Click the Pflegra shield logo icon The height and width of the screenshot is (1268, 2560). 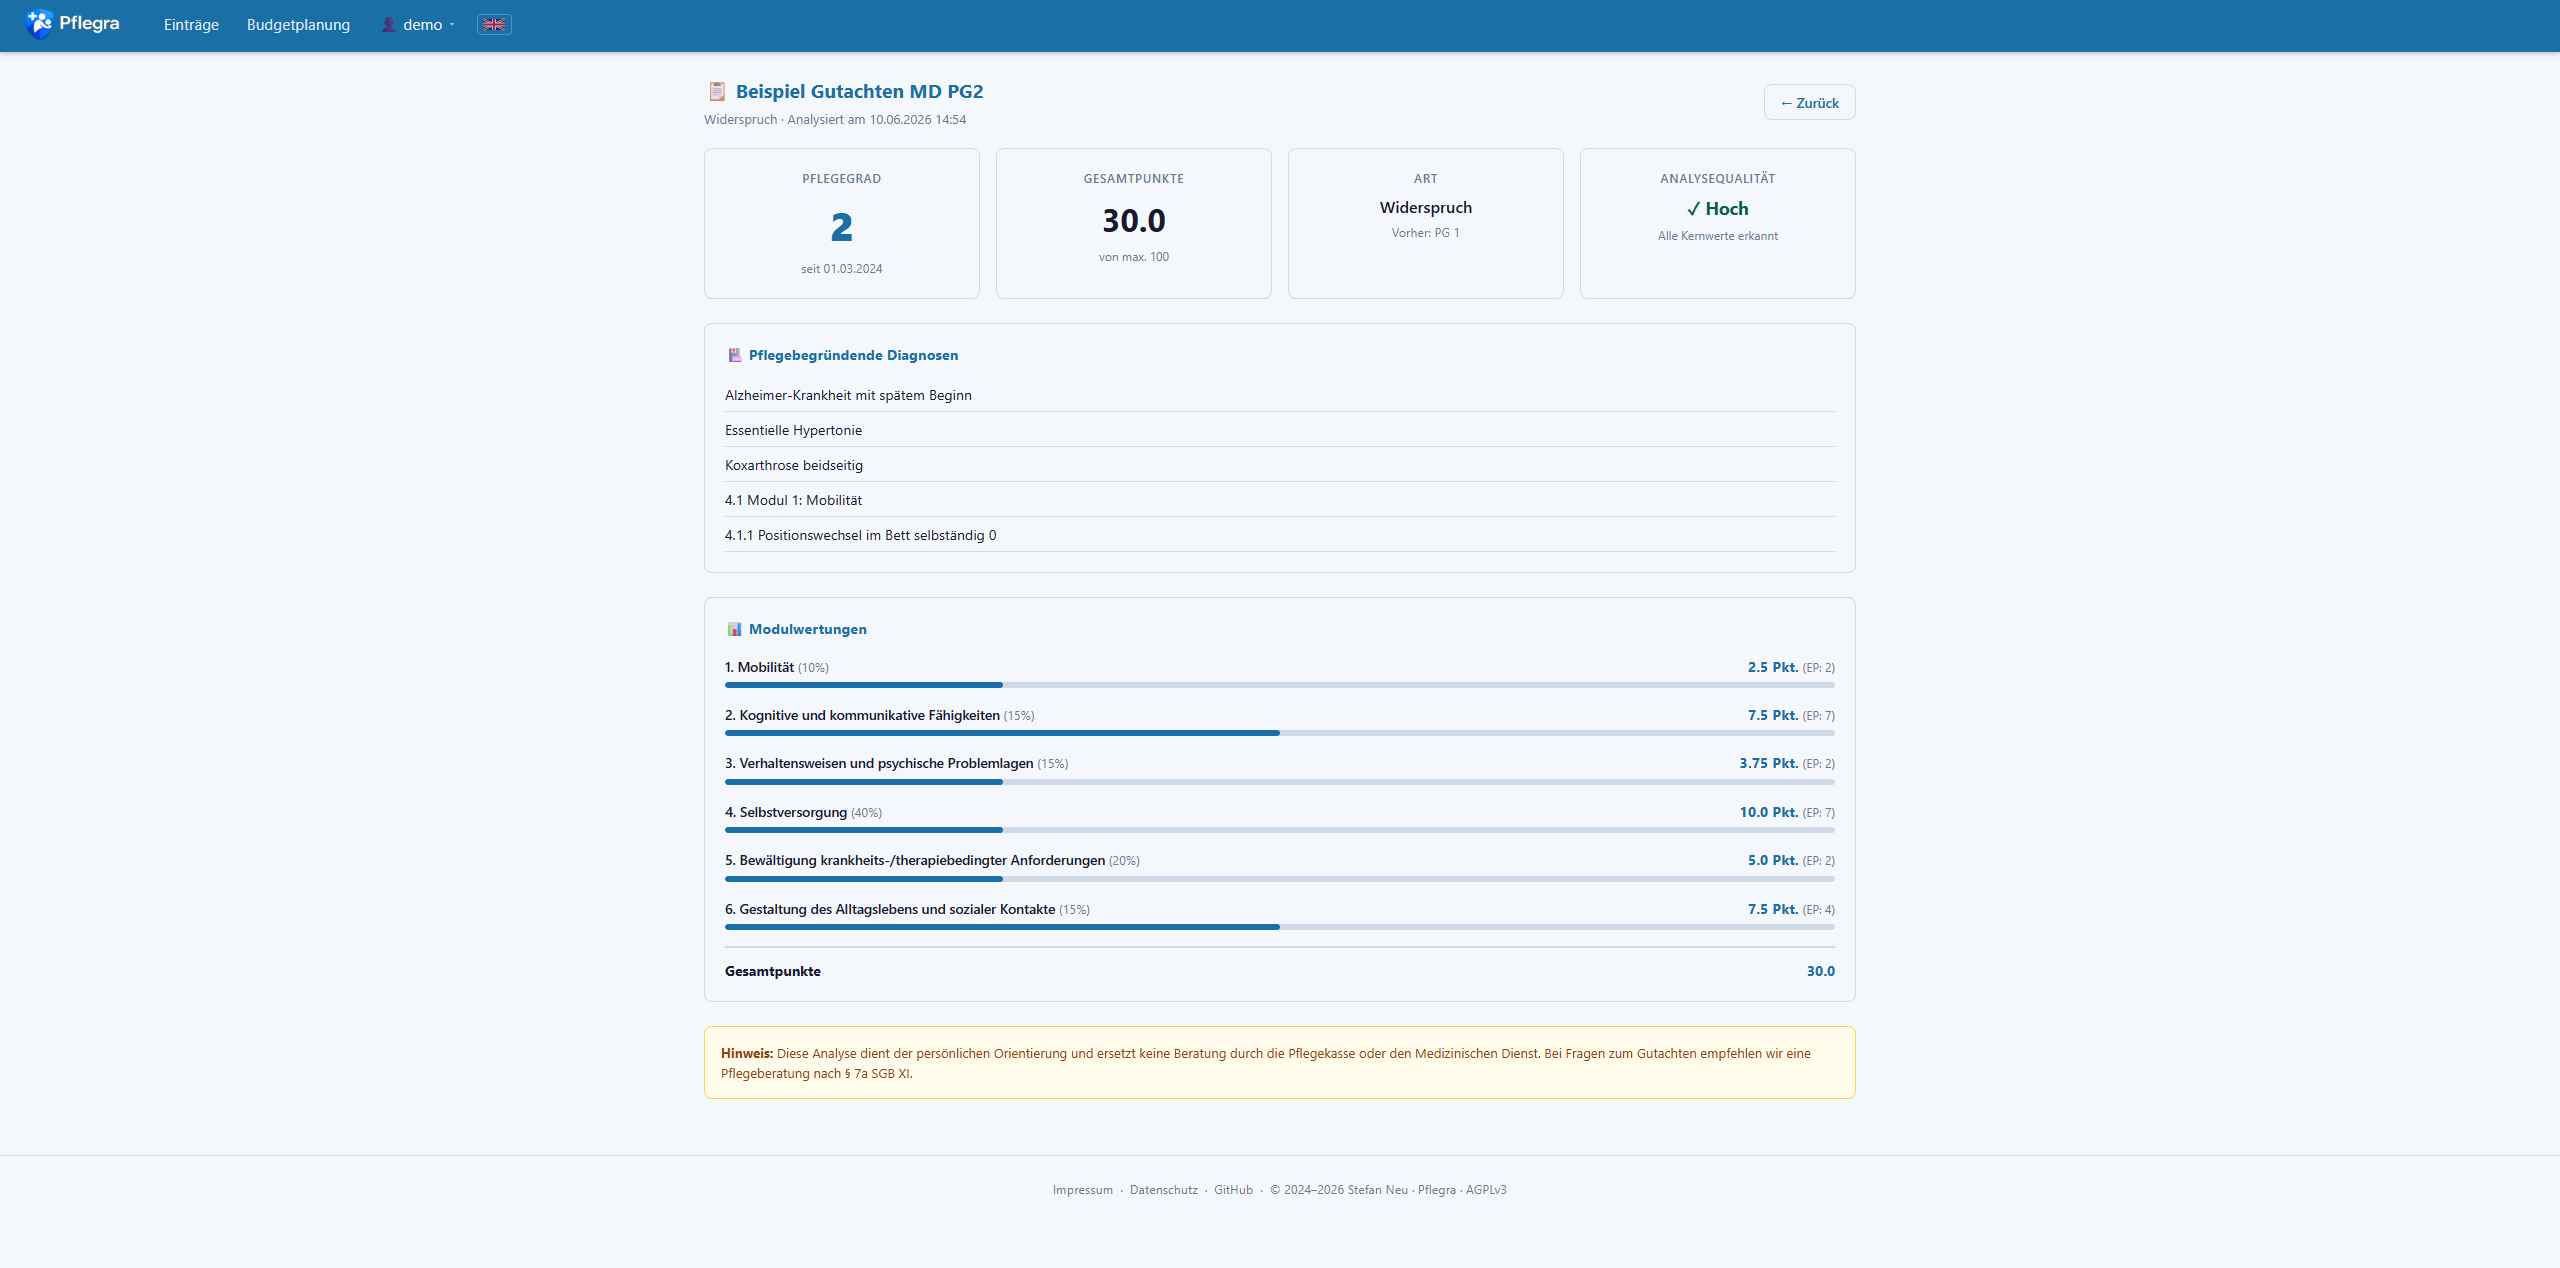[39, 24]
